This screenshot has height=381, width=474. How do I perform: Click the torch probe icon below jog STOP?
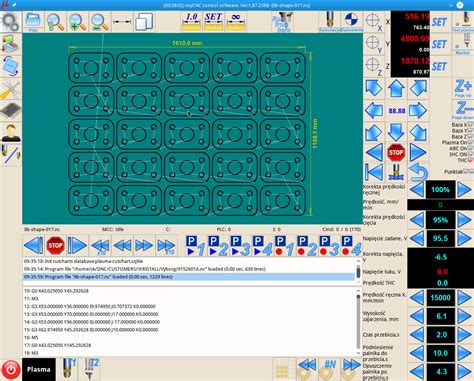click(396, 173)
